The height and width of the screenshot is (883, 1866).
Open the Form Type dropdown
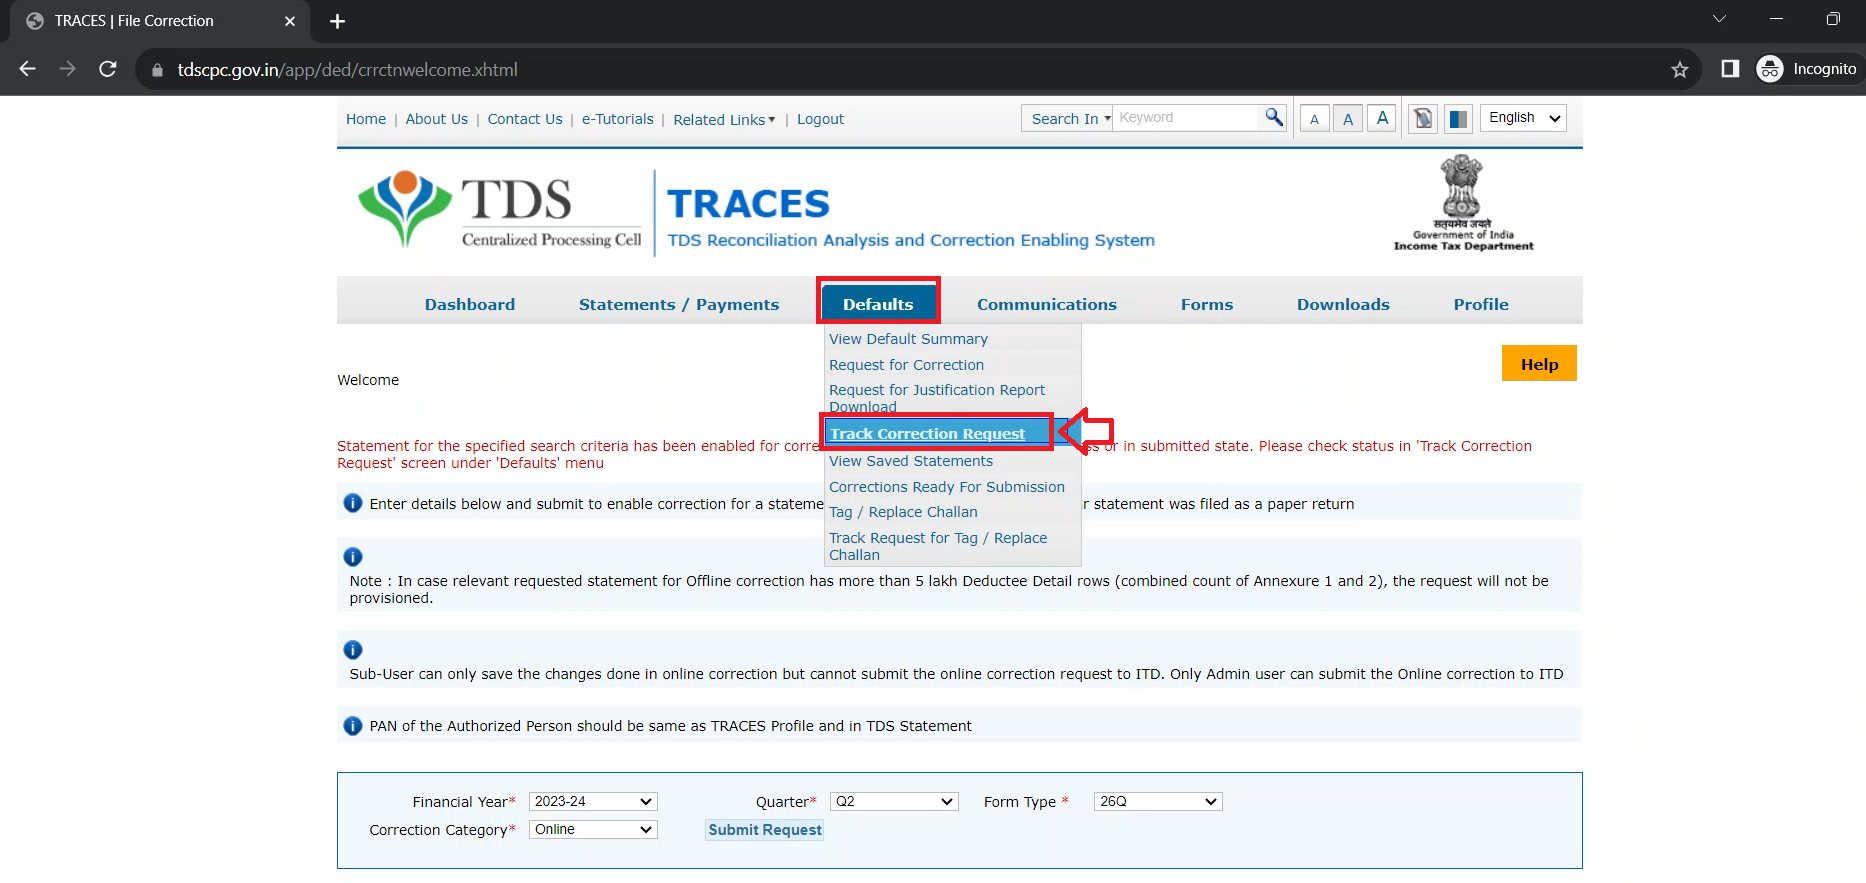point(1158,802)
